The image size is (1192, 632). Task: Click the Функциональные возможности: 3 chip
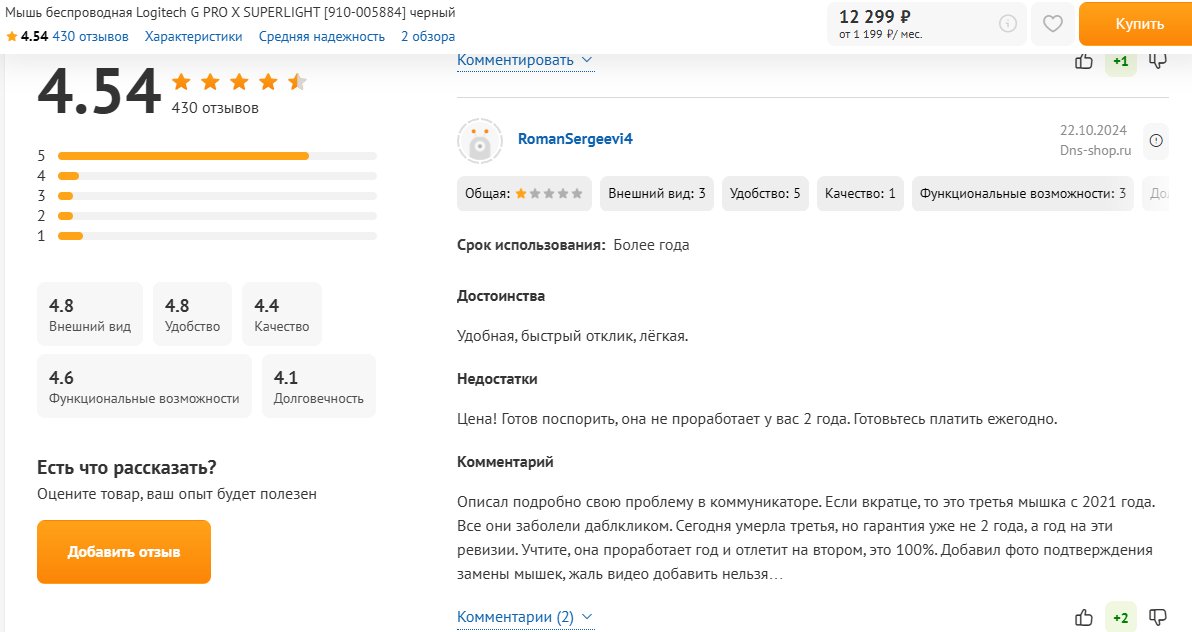point(1022,194)
